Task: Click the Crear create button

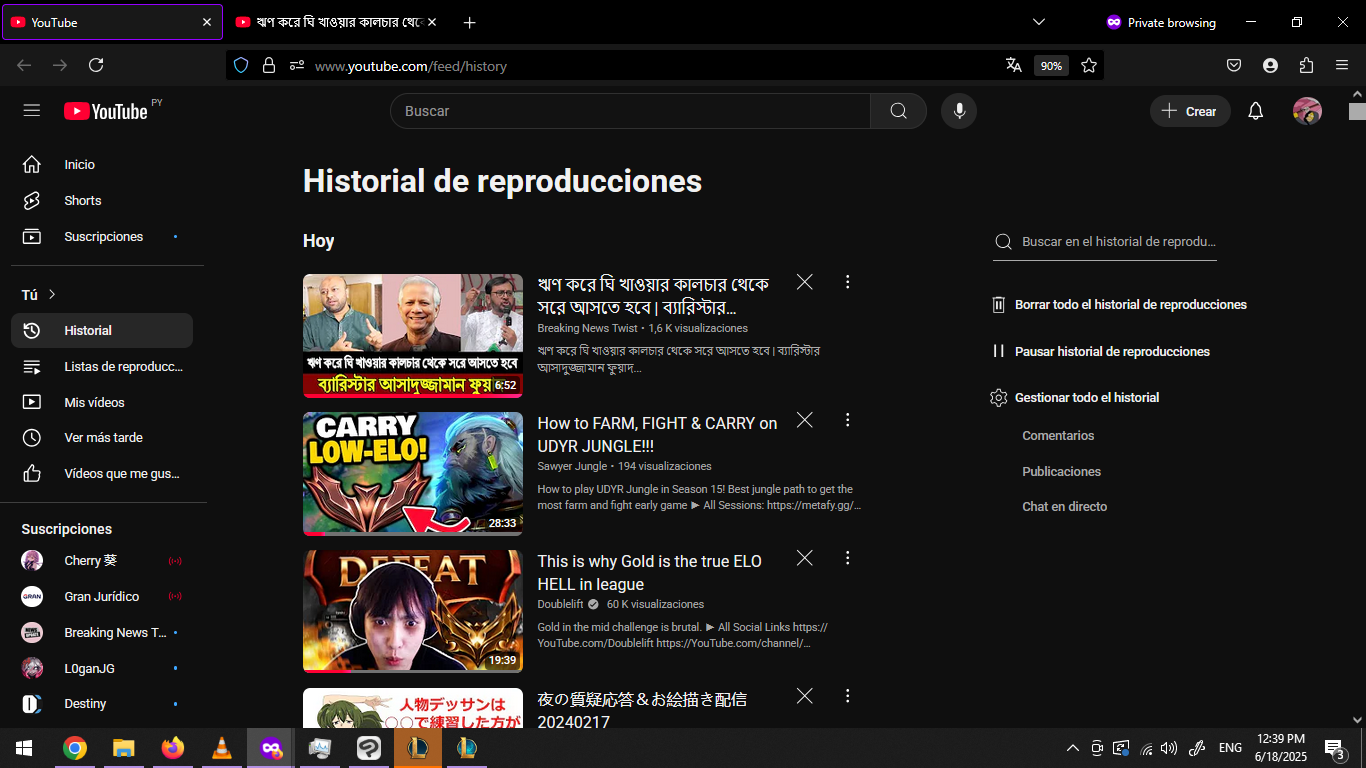Action: [x=1190, y=111]
